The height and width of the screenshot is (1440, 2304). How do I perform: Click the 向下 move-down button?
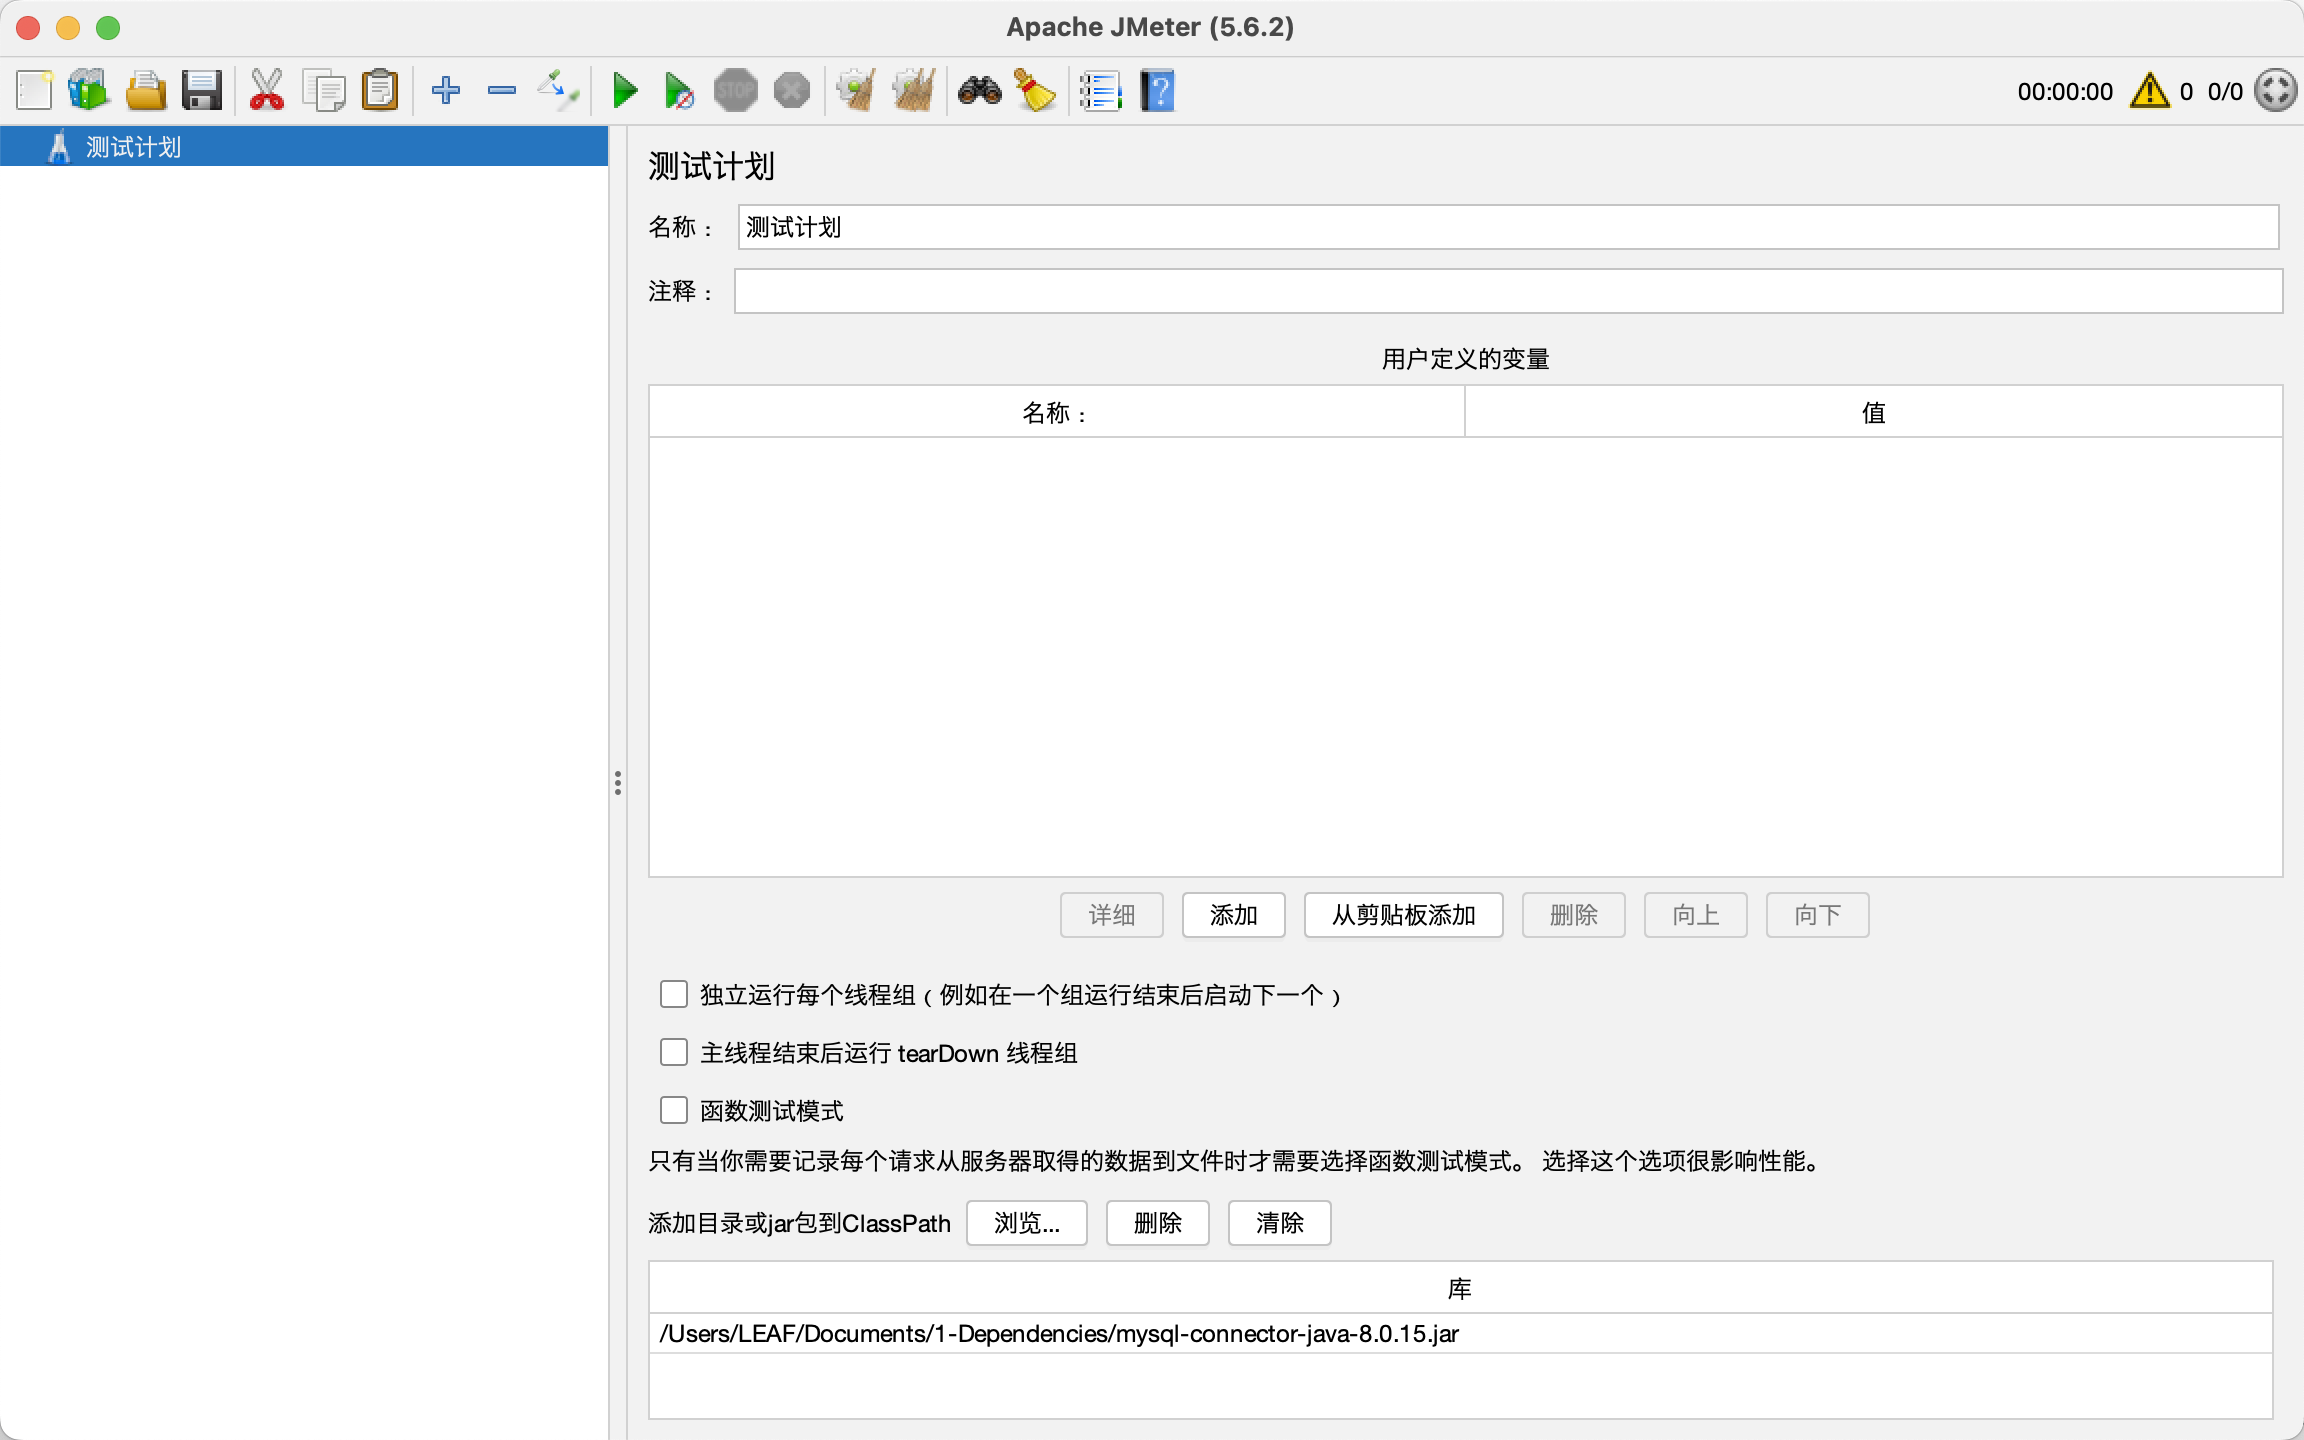pyautogui.click(x=1818, y=915)
